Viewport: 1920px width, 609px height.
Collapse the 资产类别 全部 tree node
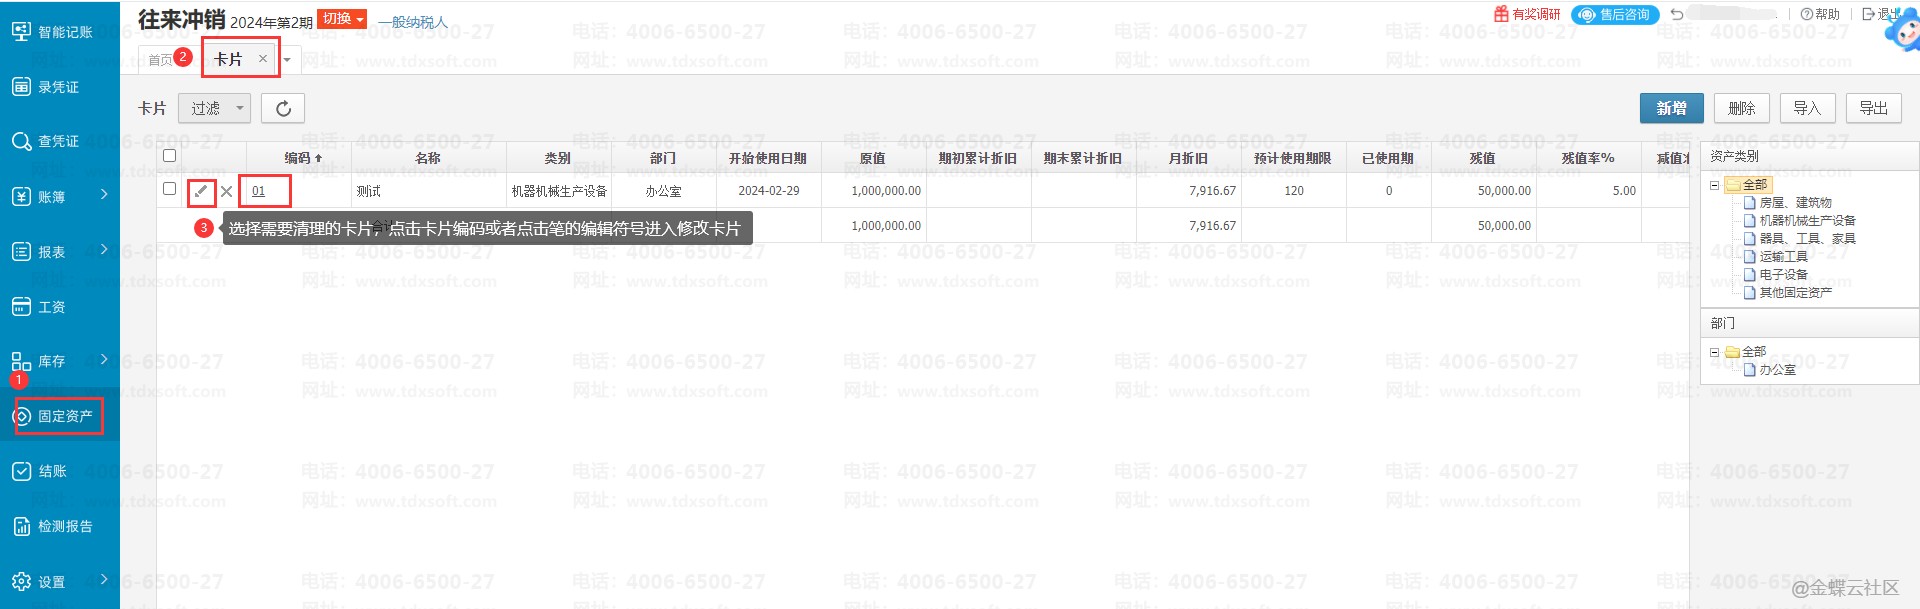click(x=1715, y=185)
